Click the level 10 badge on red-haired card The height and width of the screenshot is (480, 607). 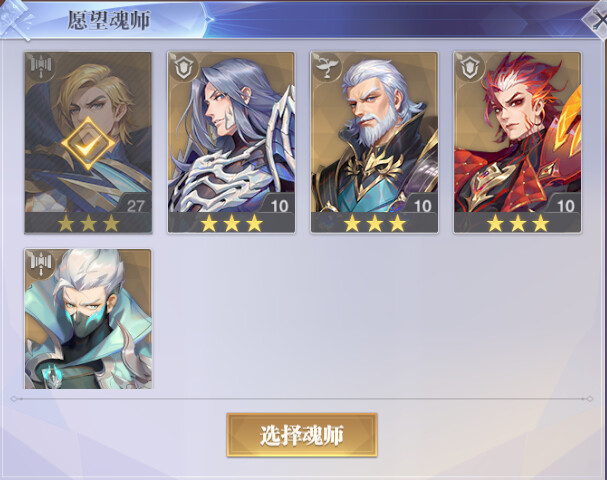pyautogui.click(x=565, y=206)
